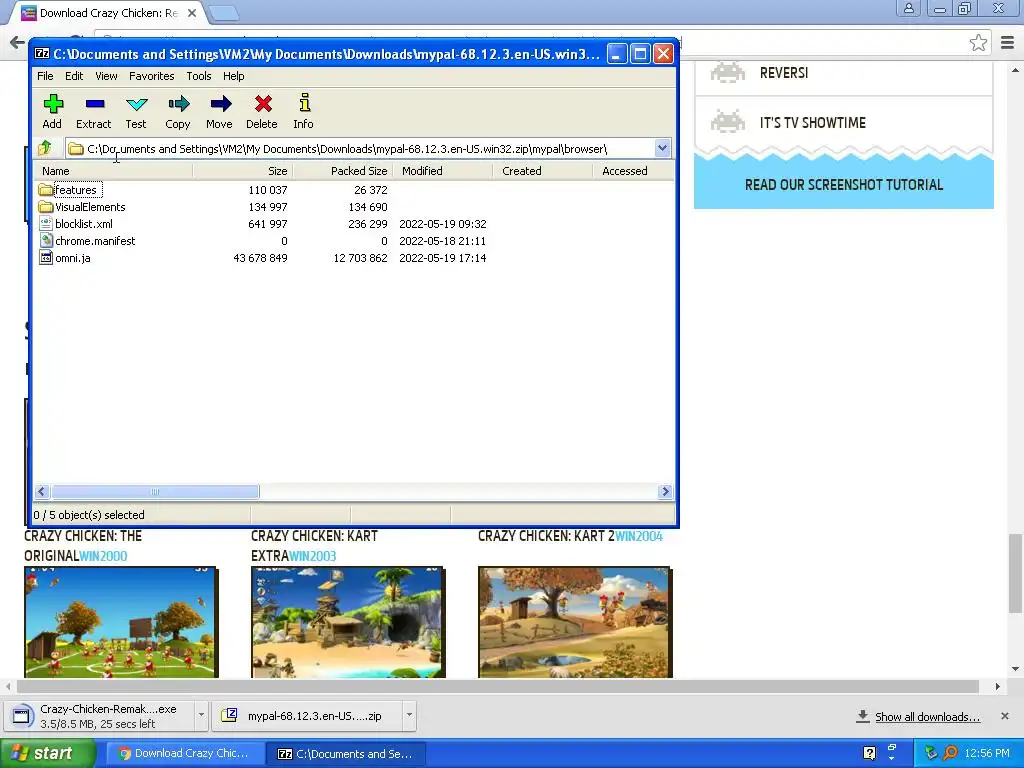The height and width of the screenshot is (768, 1024).
Task: Click the Crazy-Chicken-Remake exe download item
Action: point(101,715)
